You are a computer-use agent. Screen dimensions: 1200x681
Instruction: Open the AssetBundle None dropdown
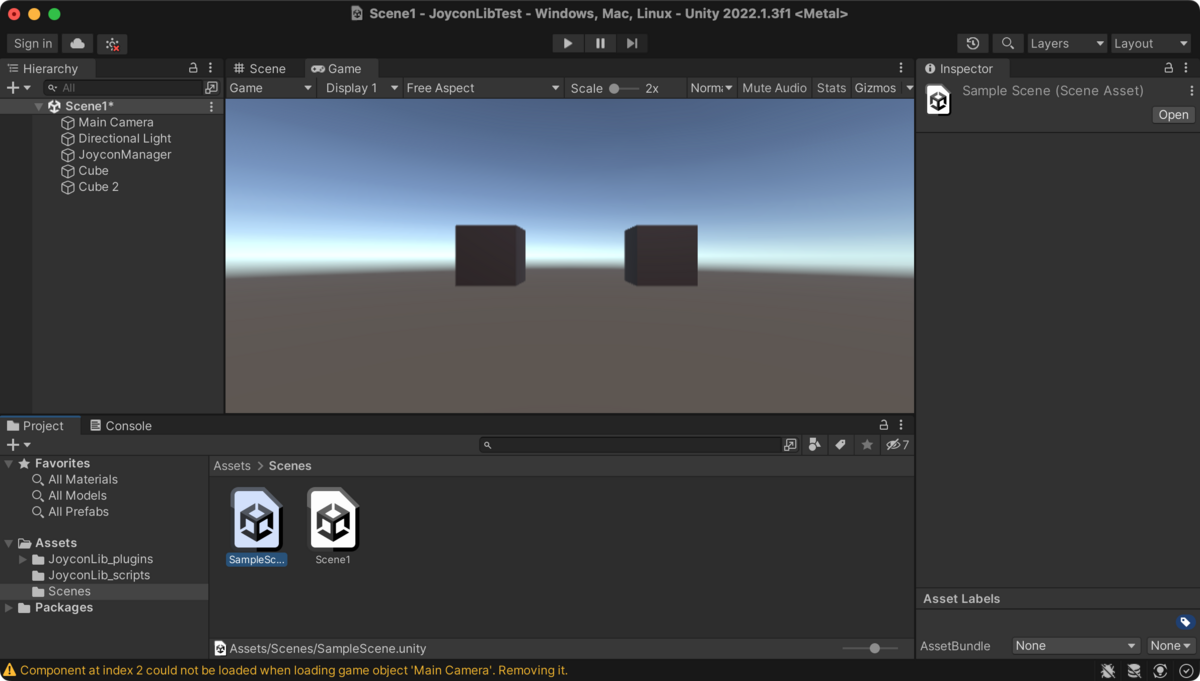point(1076,646)
